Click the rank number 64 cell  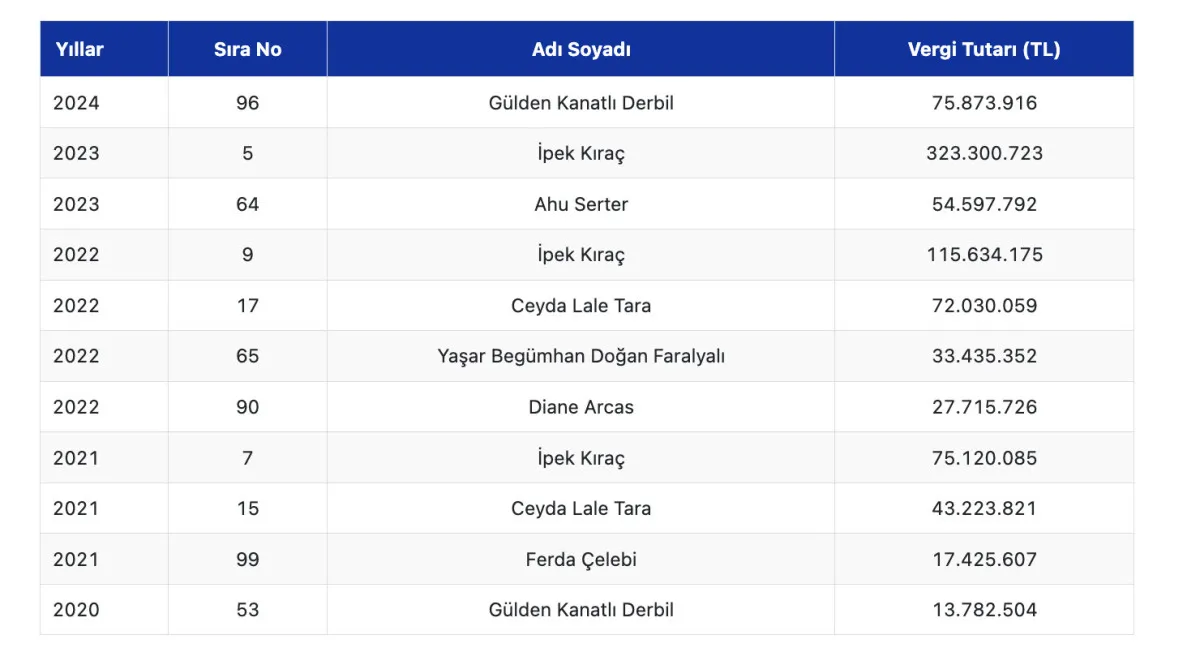click(247, 204)
